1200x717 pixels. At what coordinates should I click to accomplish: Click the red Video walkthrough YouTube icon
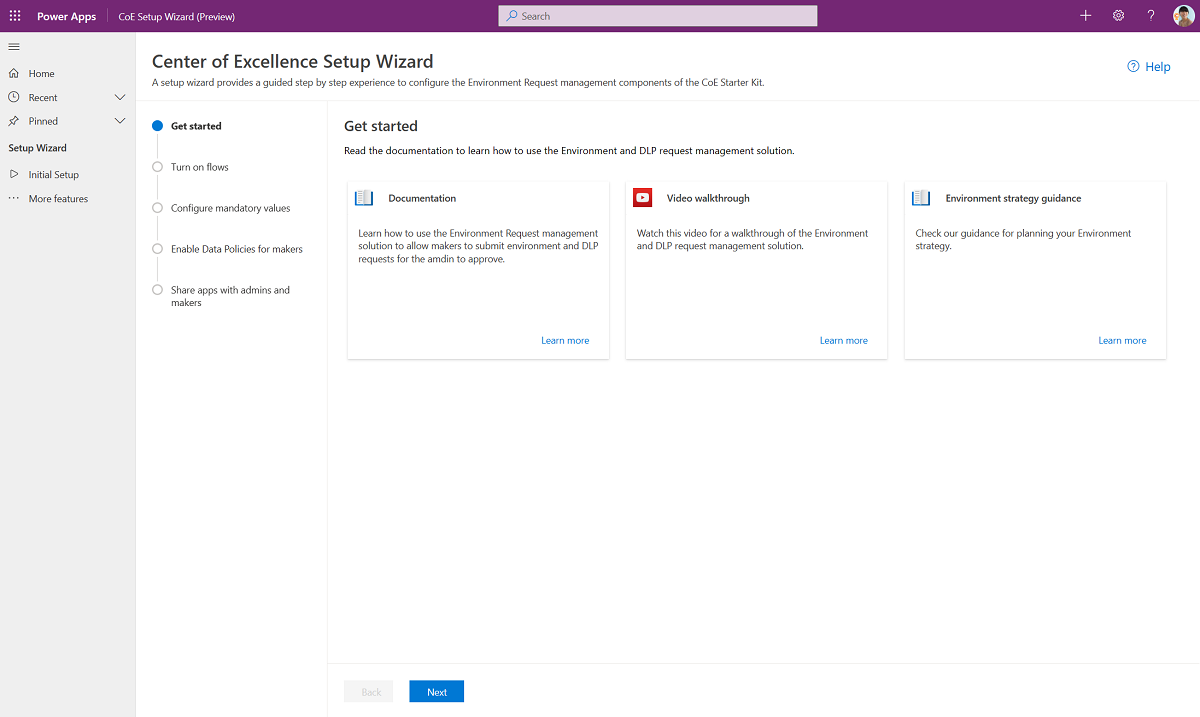pyautogui.click(x=643, y=198)
